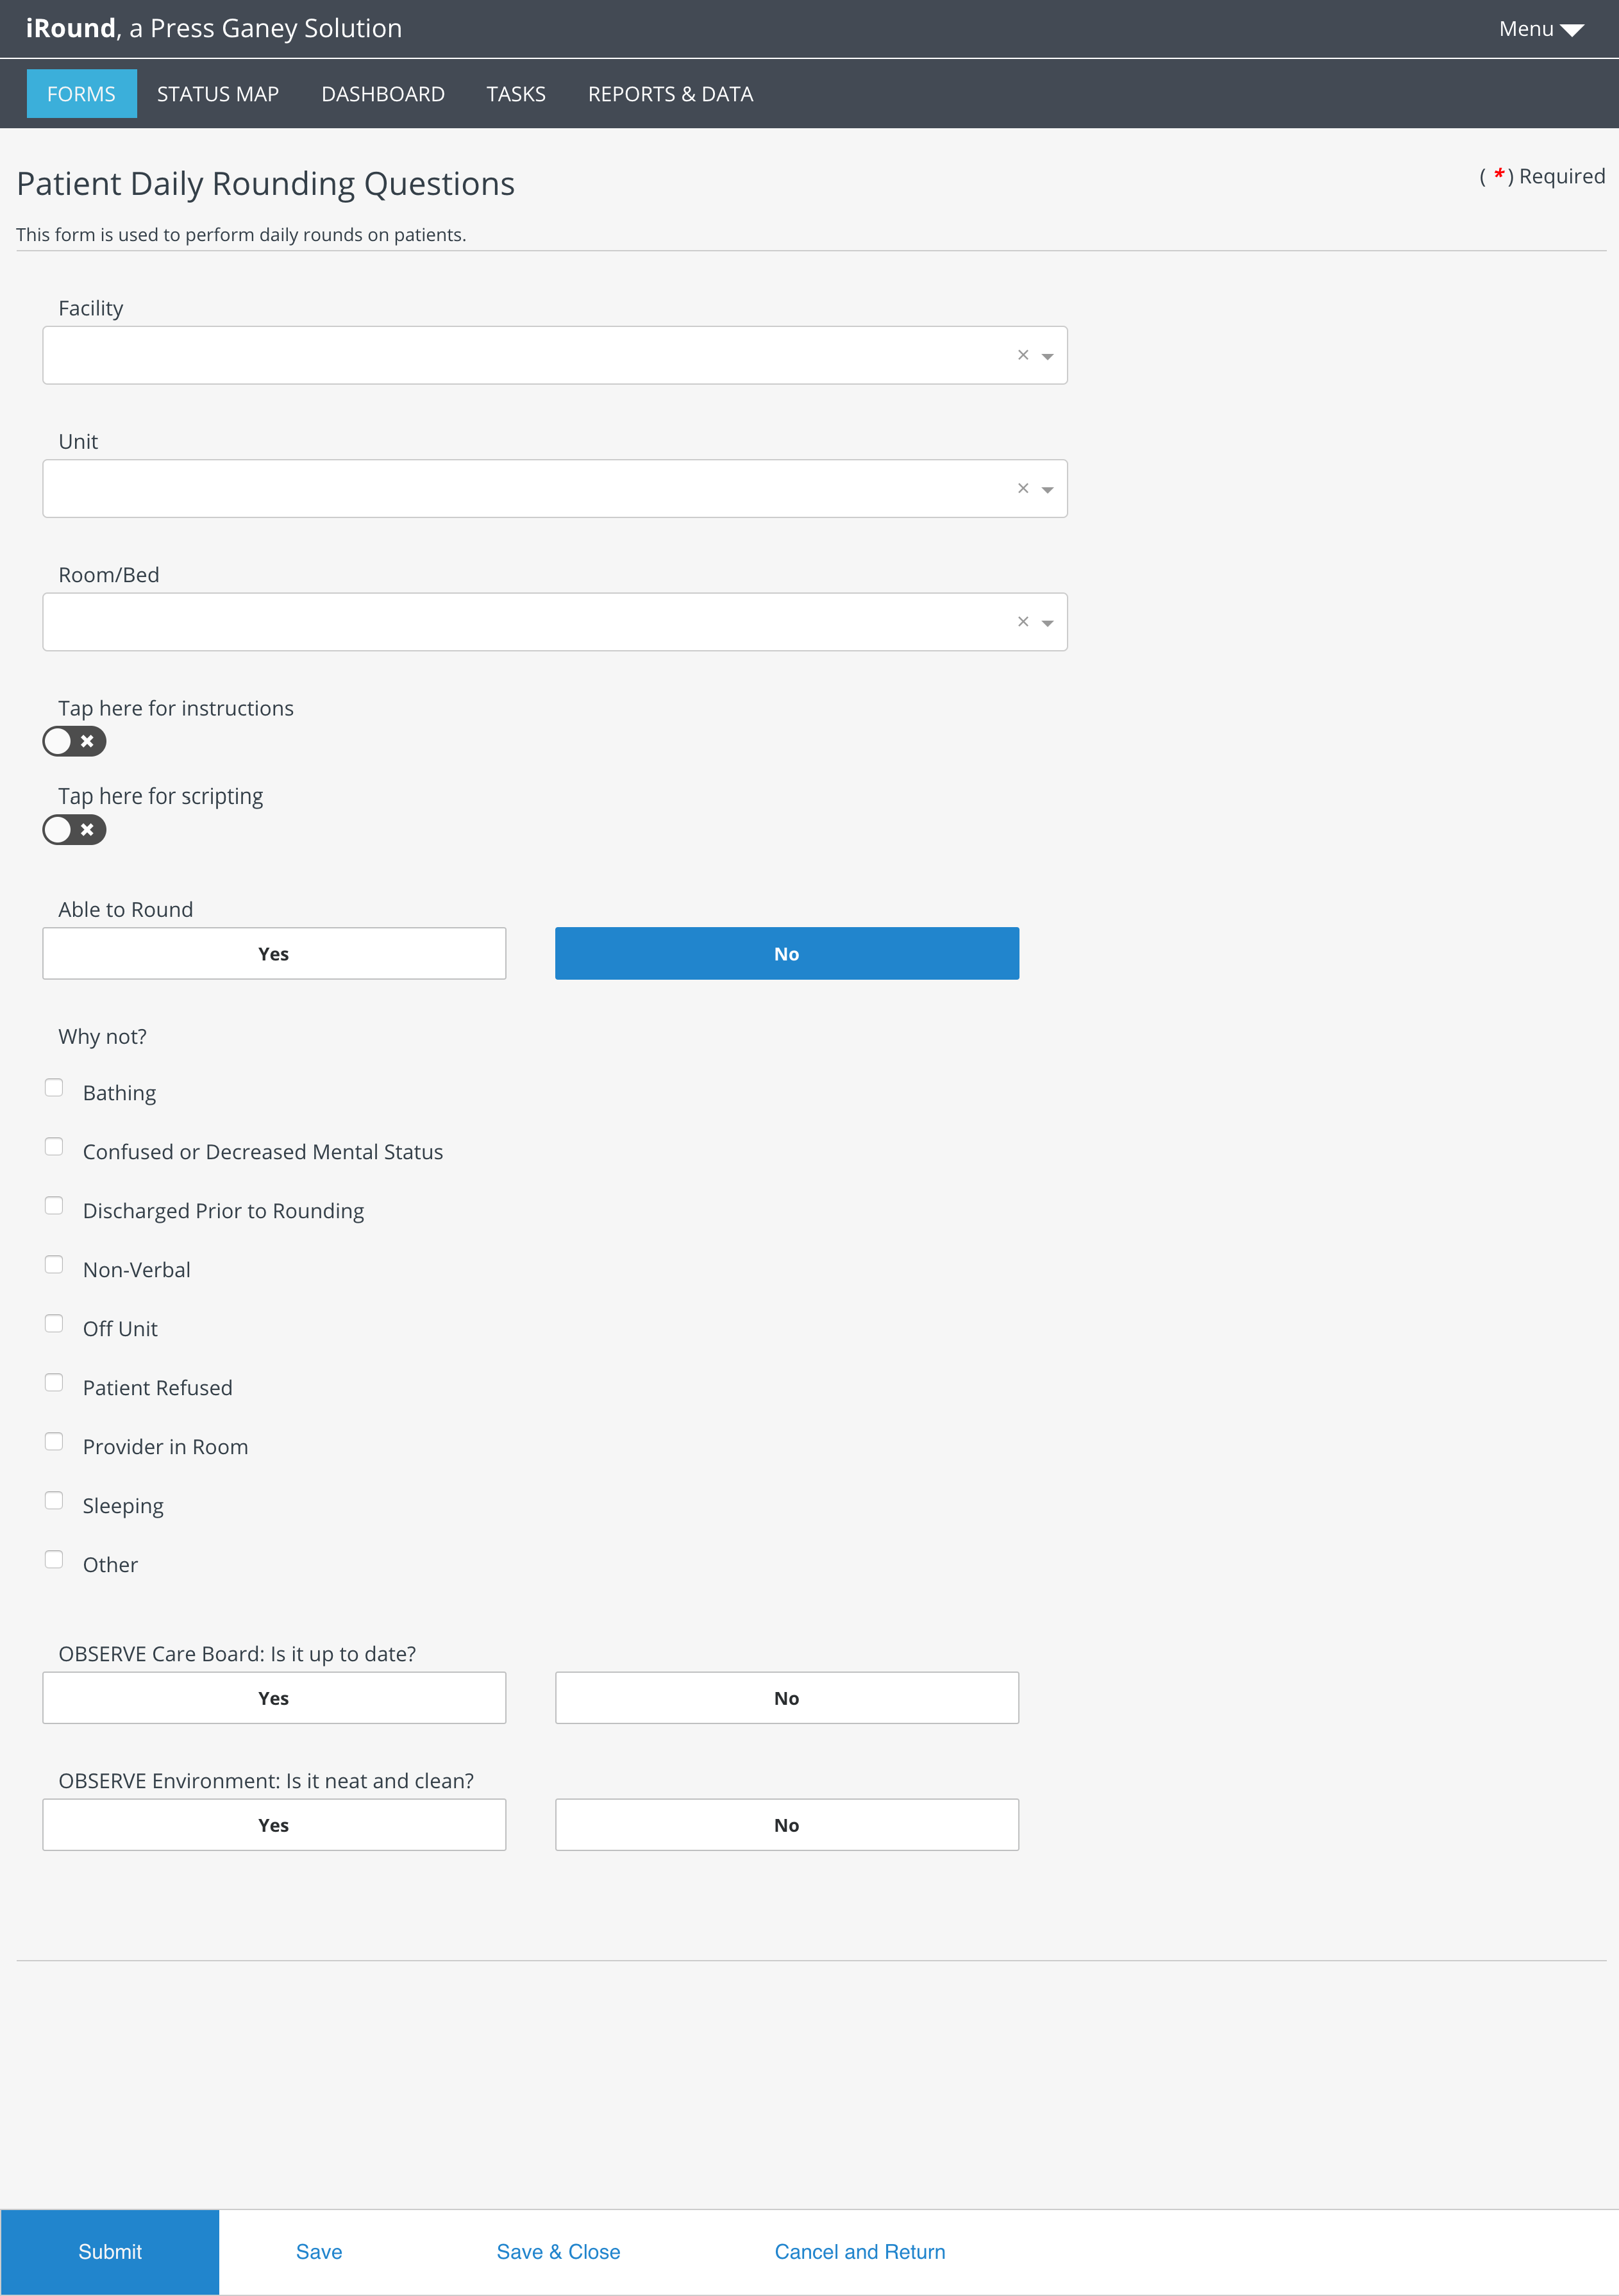Open the Unit dropdown arrow
Image resolution: width=1619 pixels, height=2296 pixels.
point(1047,489)
